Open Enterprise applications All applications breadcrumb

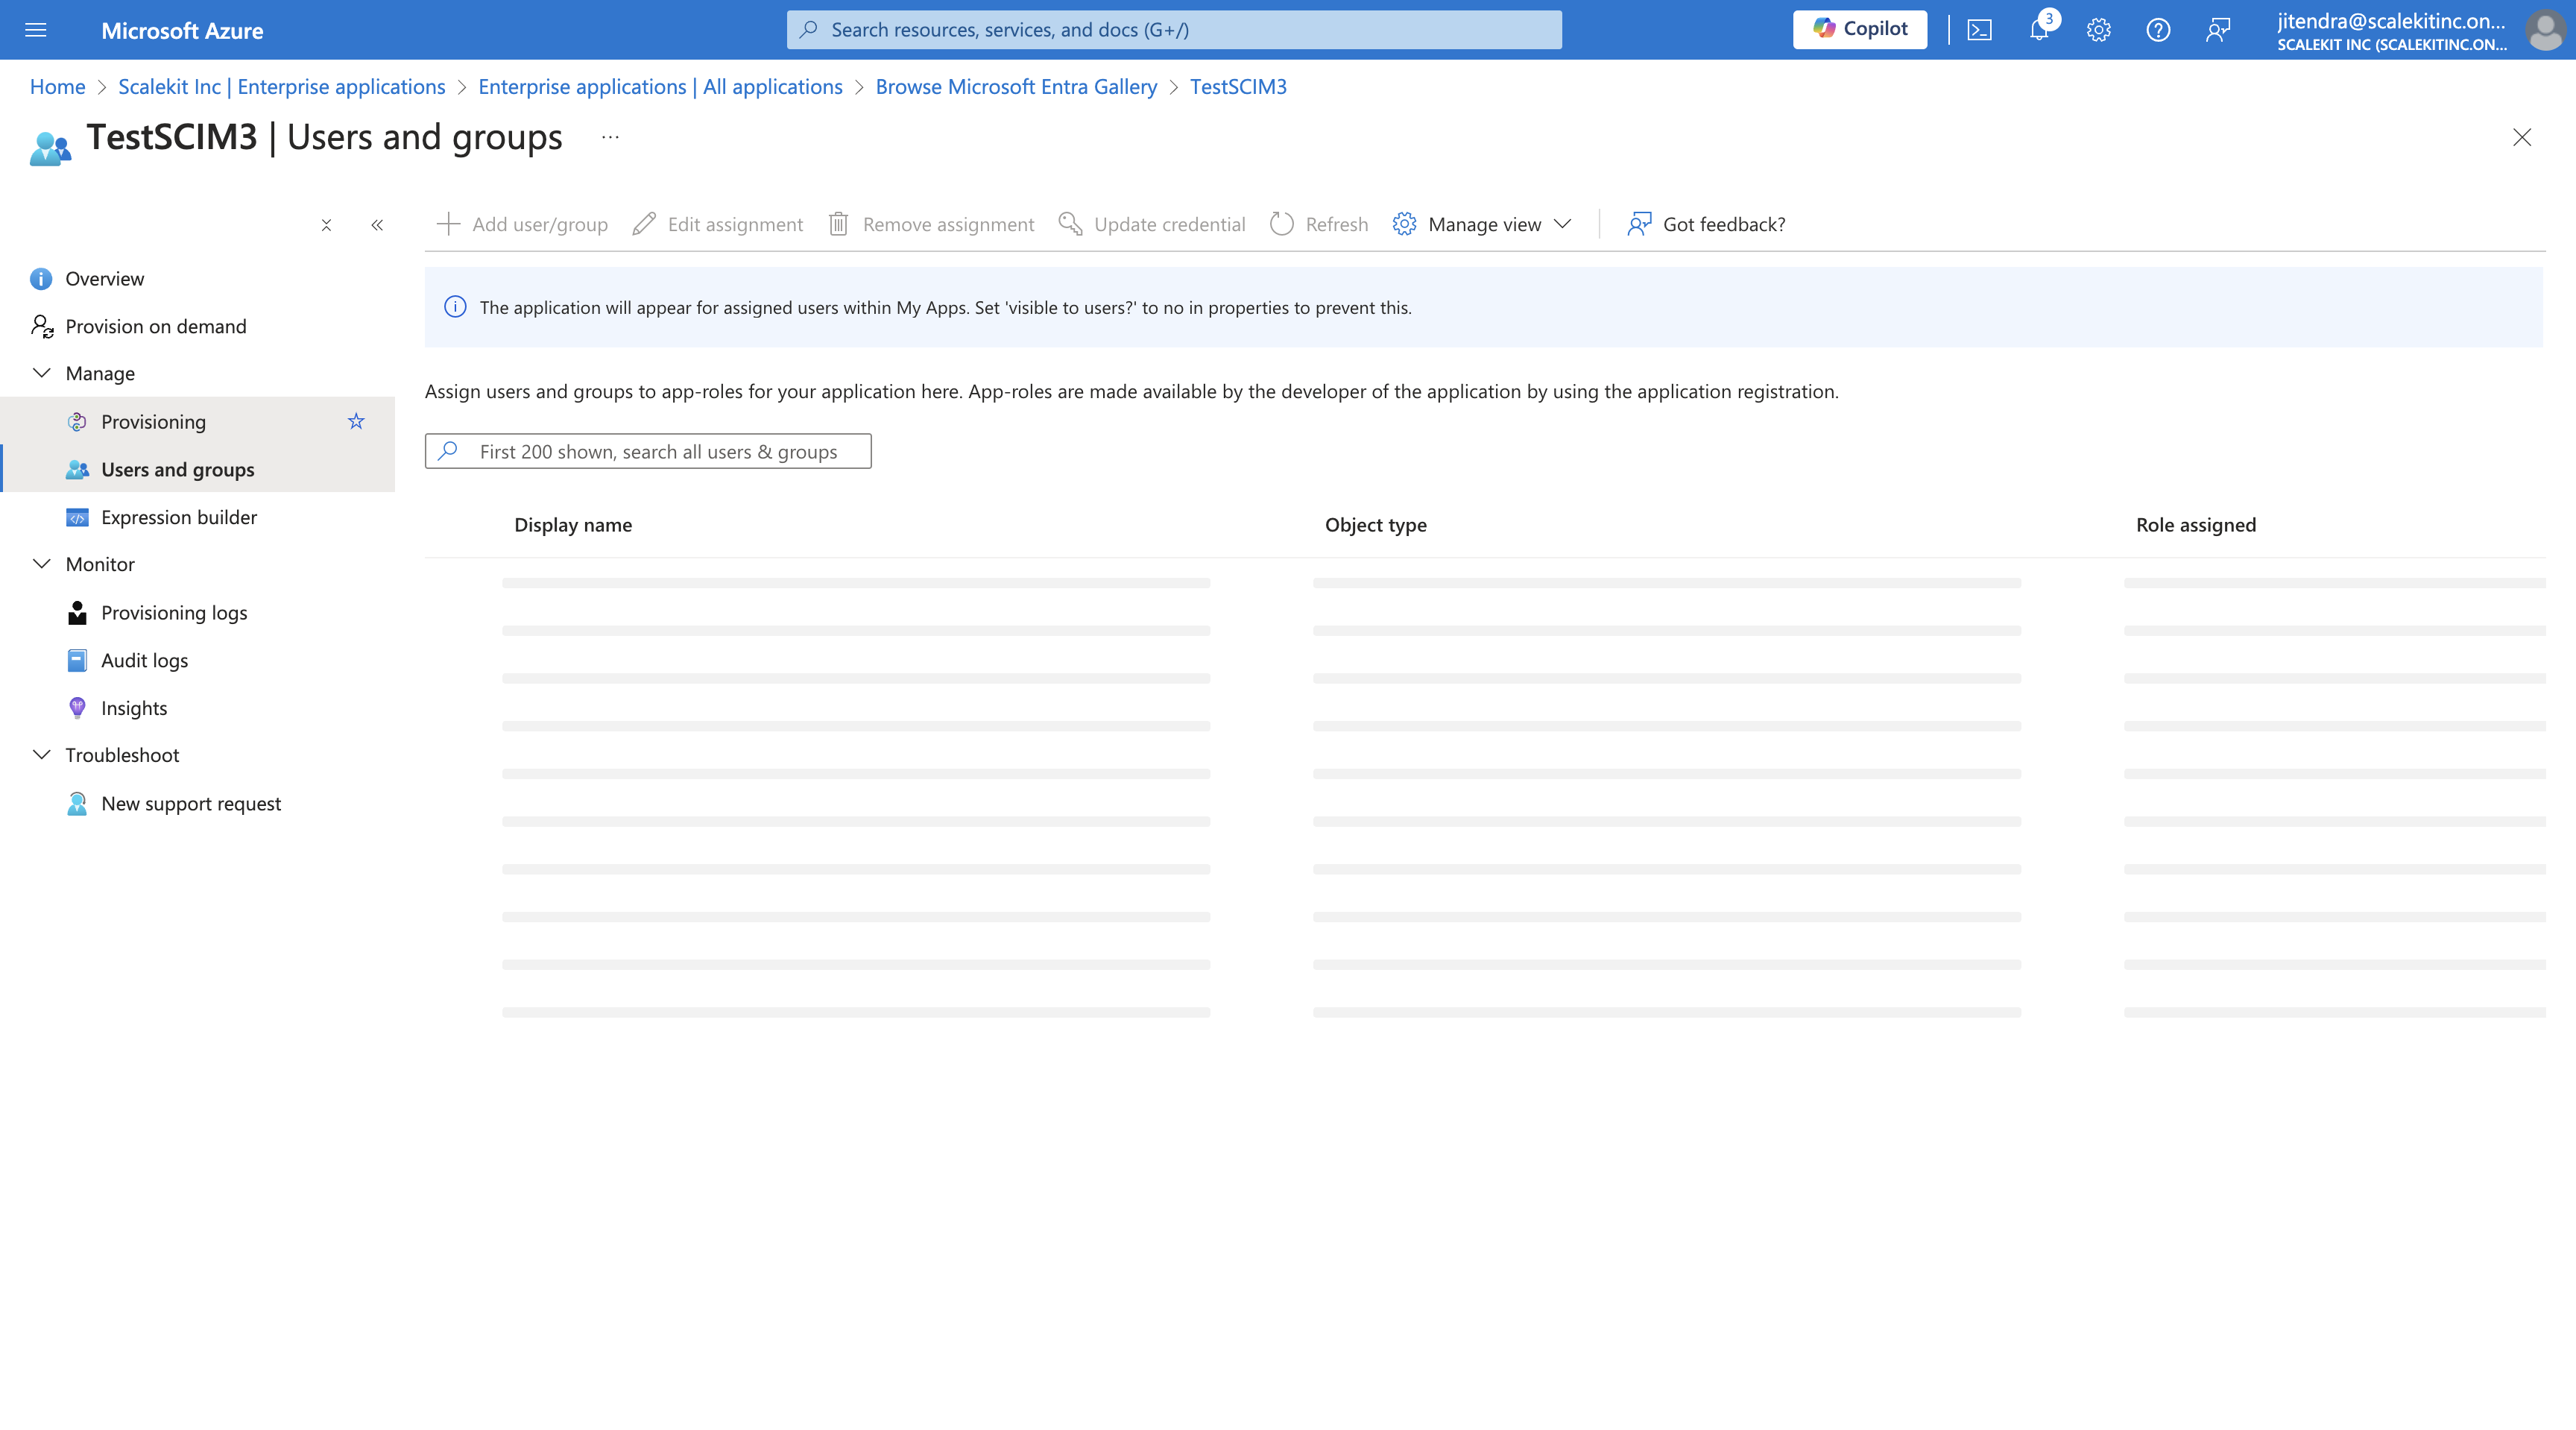pyautogui.click(x=660, y=87)
